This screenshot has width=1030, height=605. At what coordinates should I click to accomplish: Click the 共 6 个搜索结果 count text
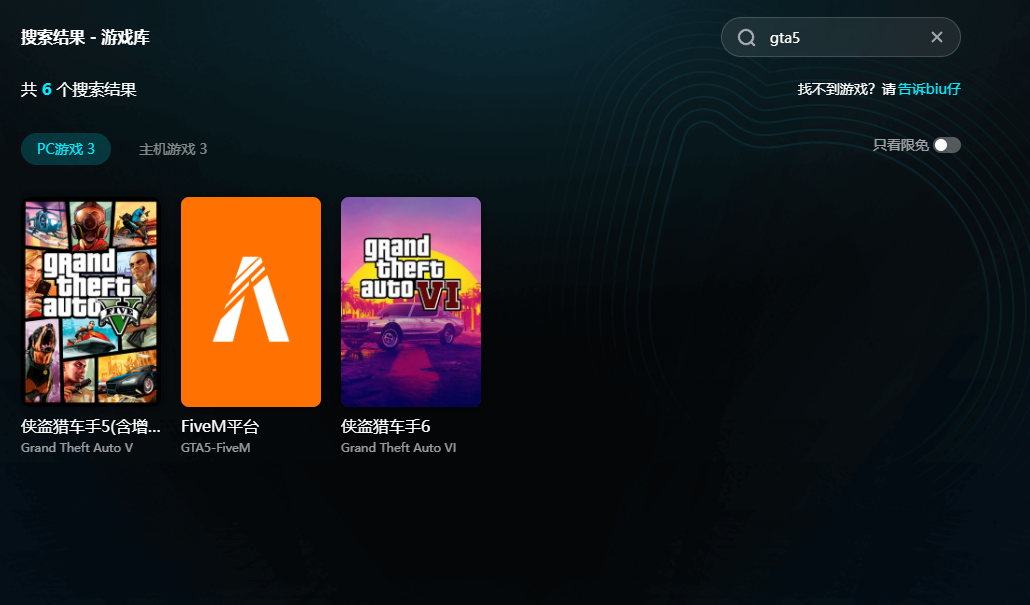click(x=79, y=89)
